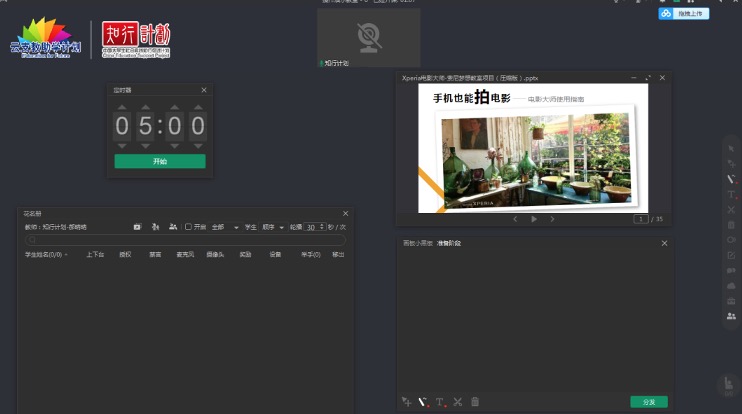Click the slide page number field
742x414 pixels.
click(x=641, y=219)
